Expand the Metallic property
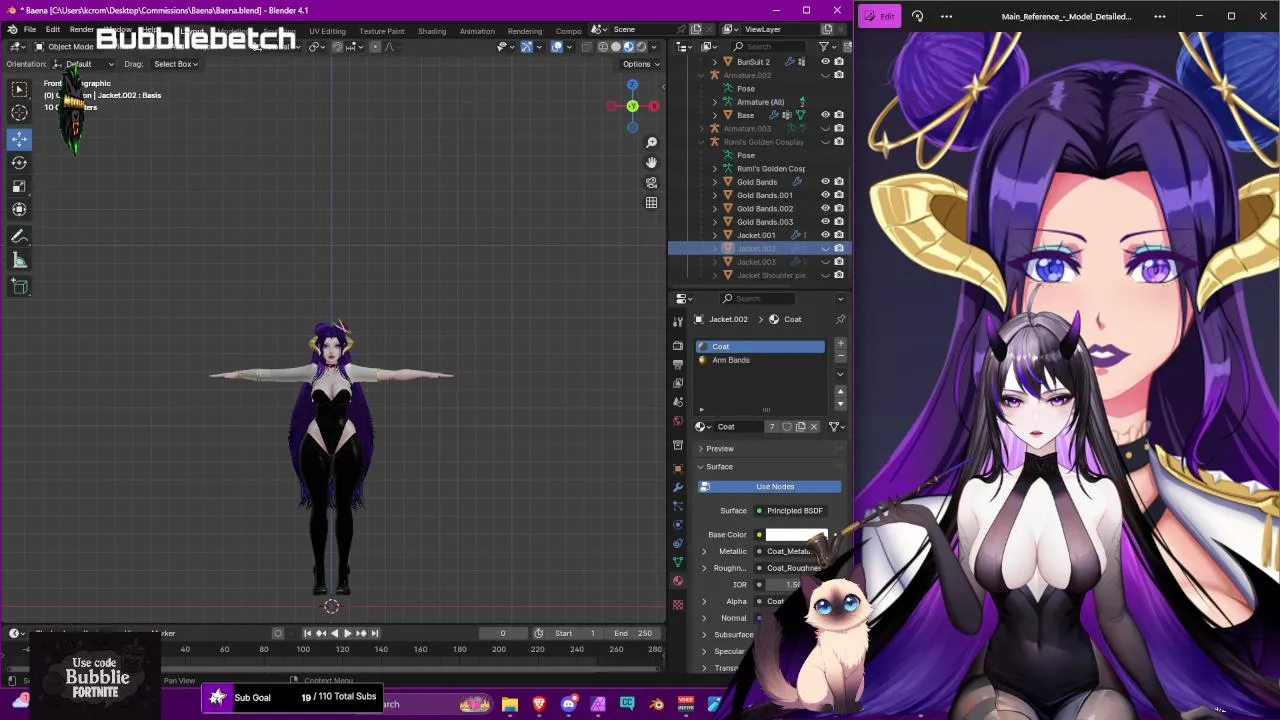The width and height of the screenshot is (1280, 720). (x=704, y=551)
